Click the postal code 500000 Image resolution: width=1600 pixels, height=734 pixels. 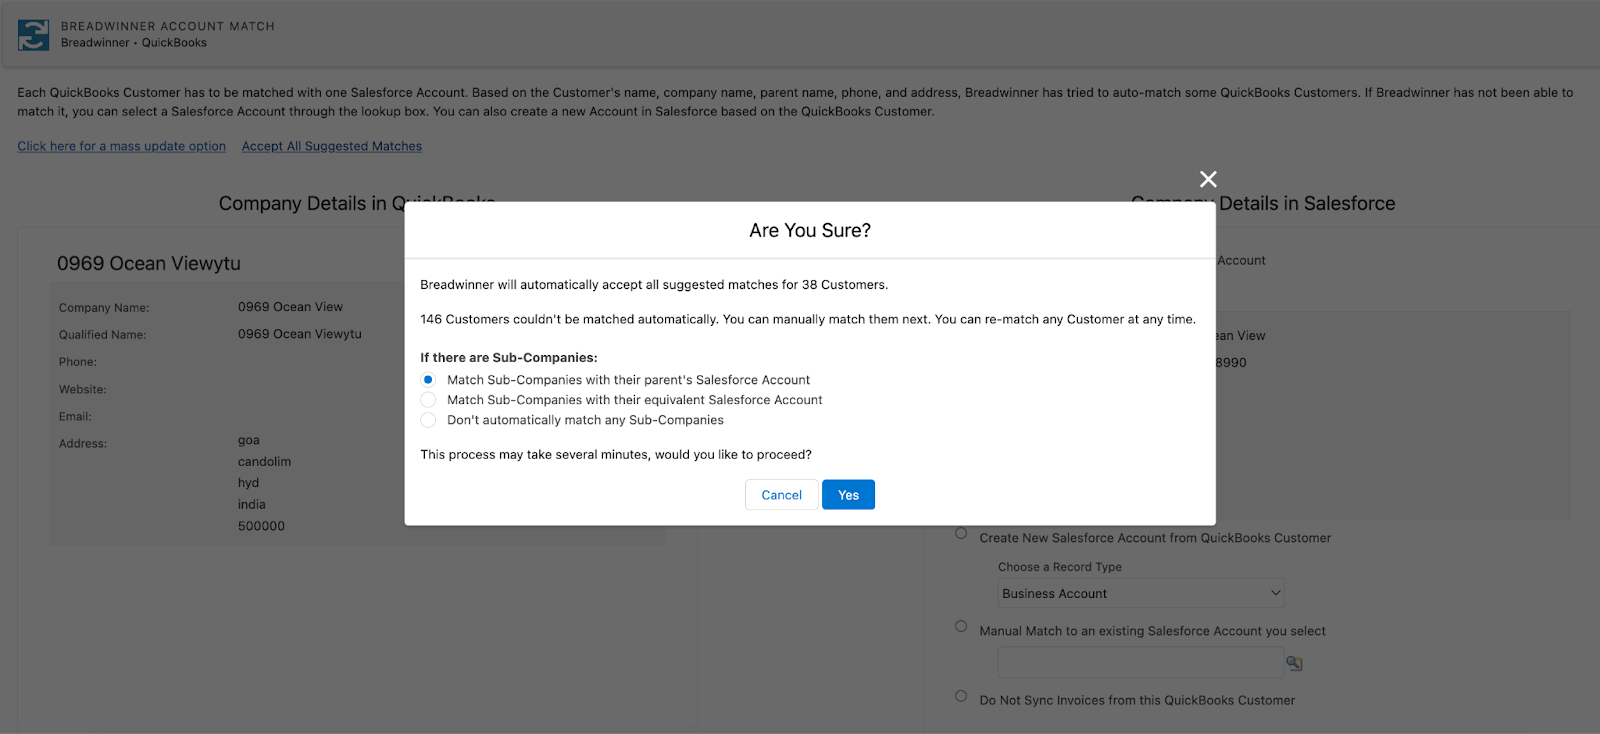click(x=261, y=526)
